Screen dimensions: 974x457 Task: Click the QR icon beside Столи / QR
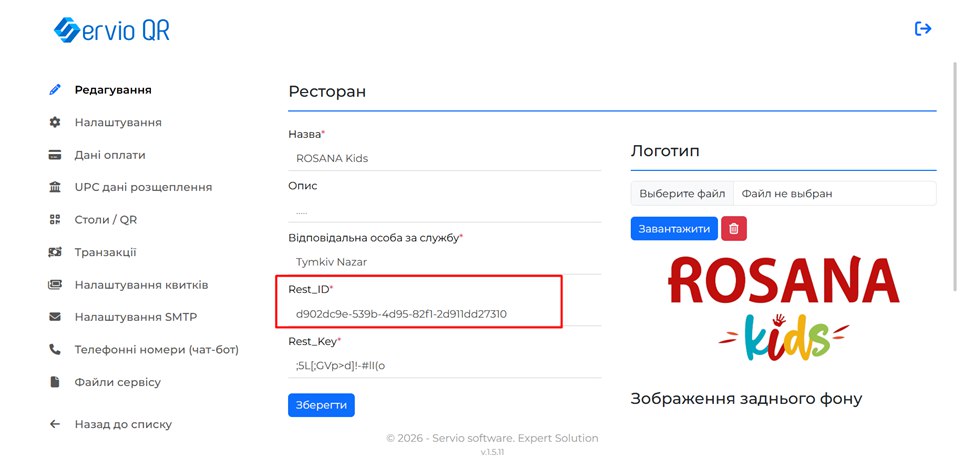56,220
